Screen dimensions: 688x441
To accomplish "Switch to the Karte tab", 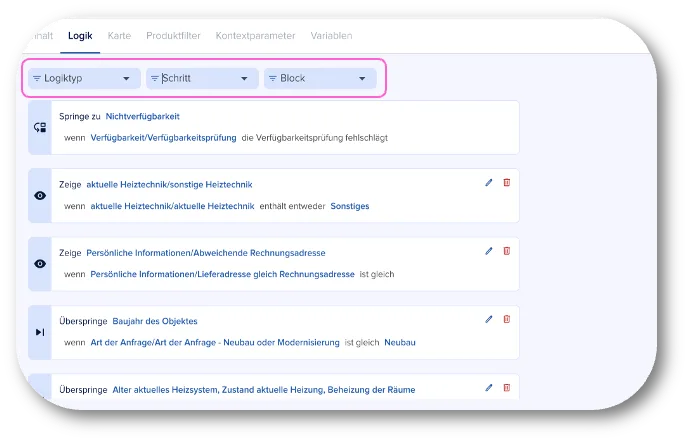I will pyautogui.click(x=119, y=36).
